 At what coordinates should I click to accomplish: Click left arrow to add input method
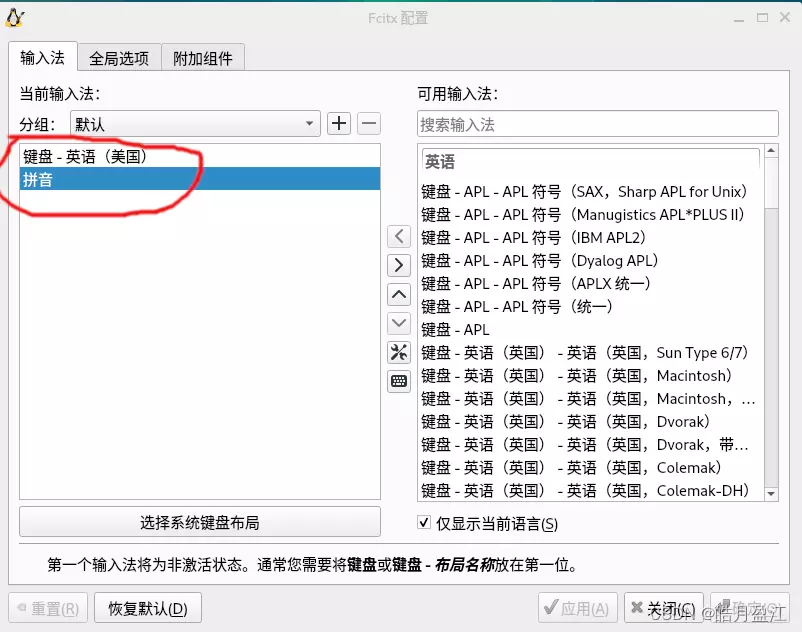pos(399,237)
